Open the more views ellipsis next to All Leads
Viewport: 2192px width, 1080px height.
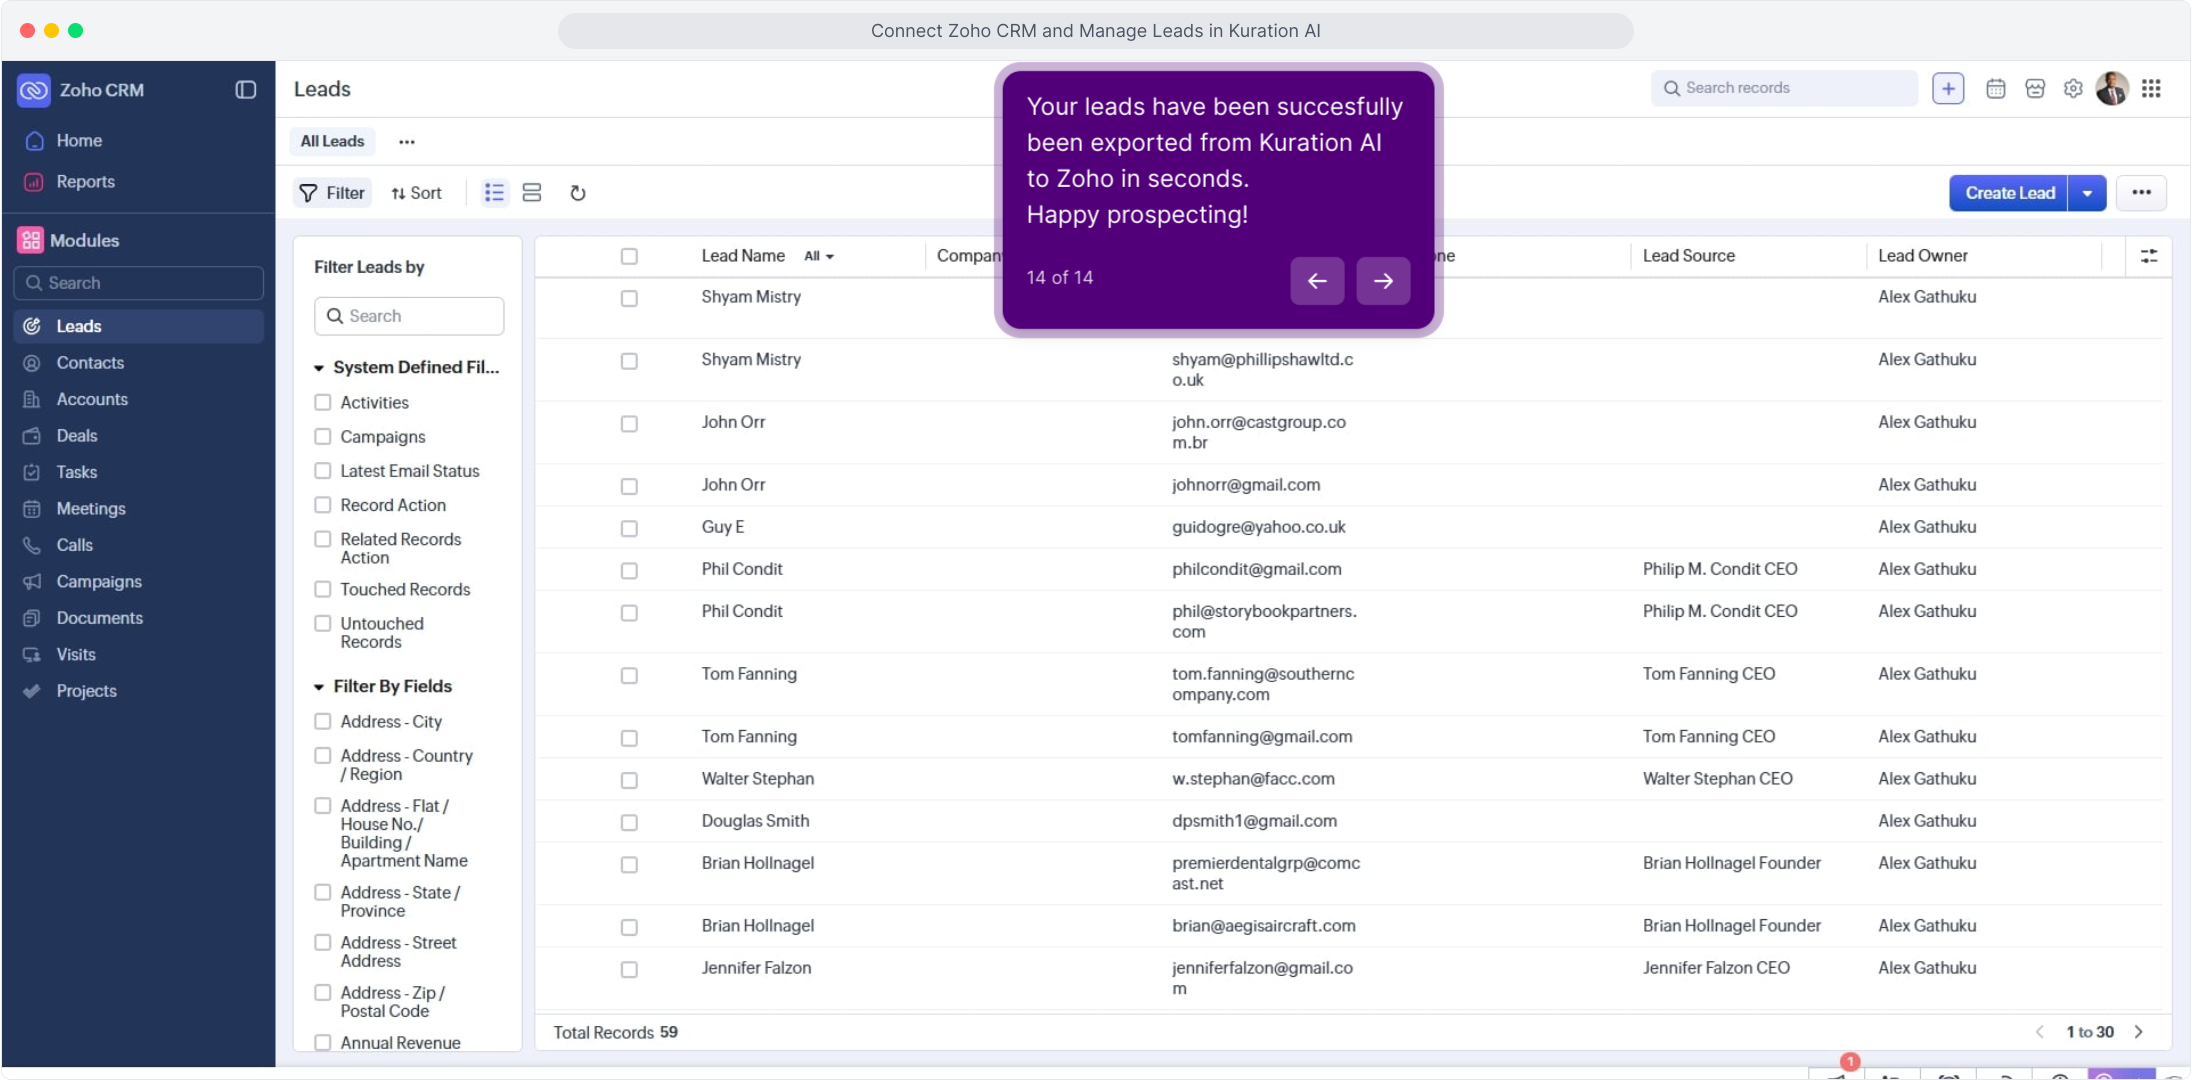407,142
